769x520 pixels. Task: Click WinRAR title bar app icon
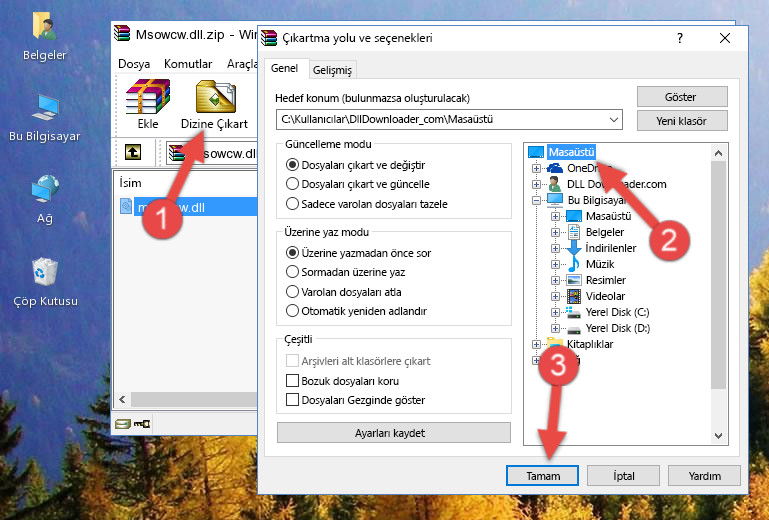[122, 33]
